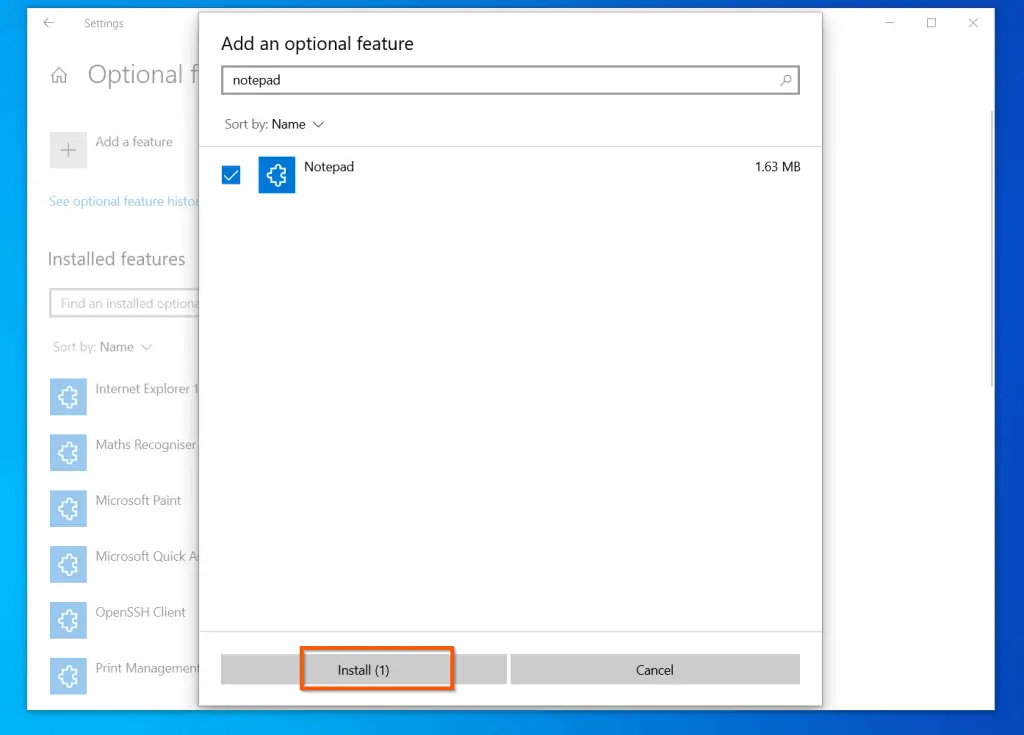Go back using Settings back arrow

49,23
